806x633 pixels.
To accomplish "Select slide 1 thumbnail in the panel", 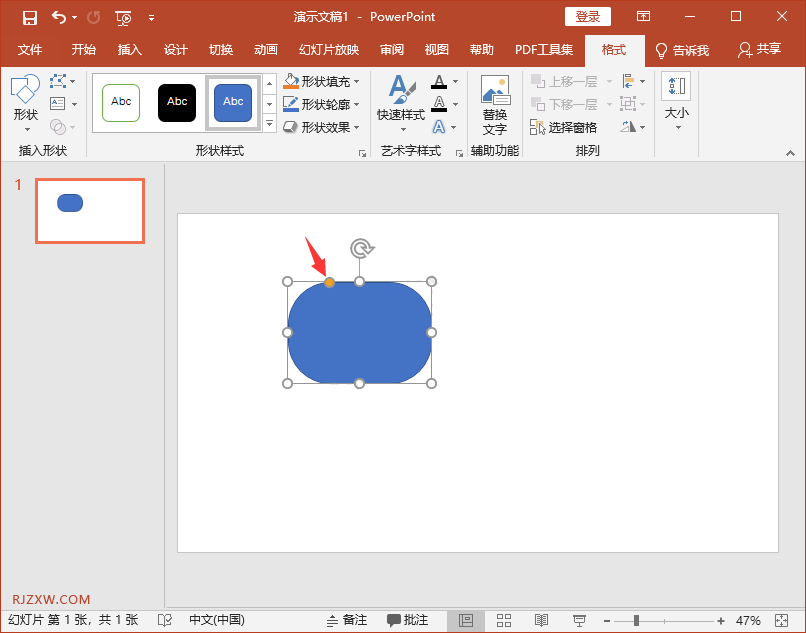I will 90,211.
